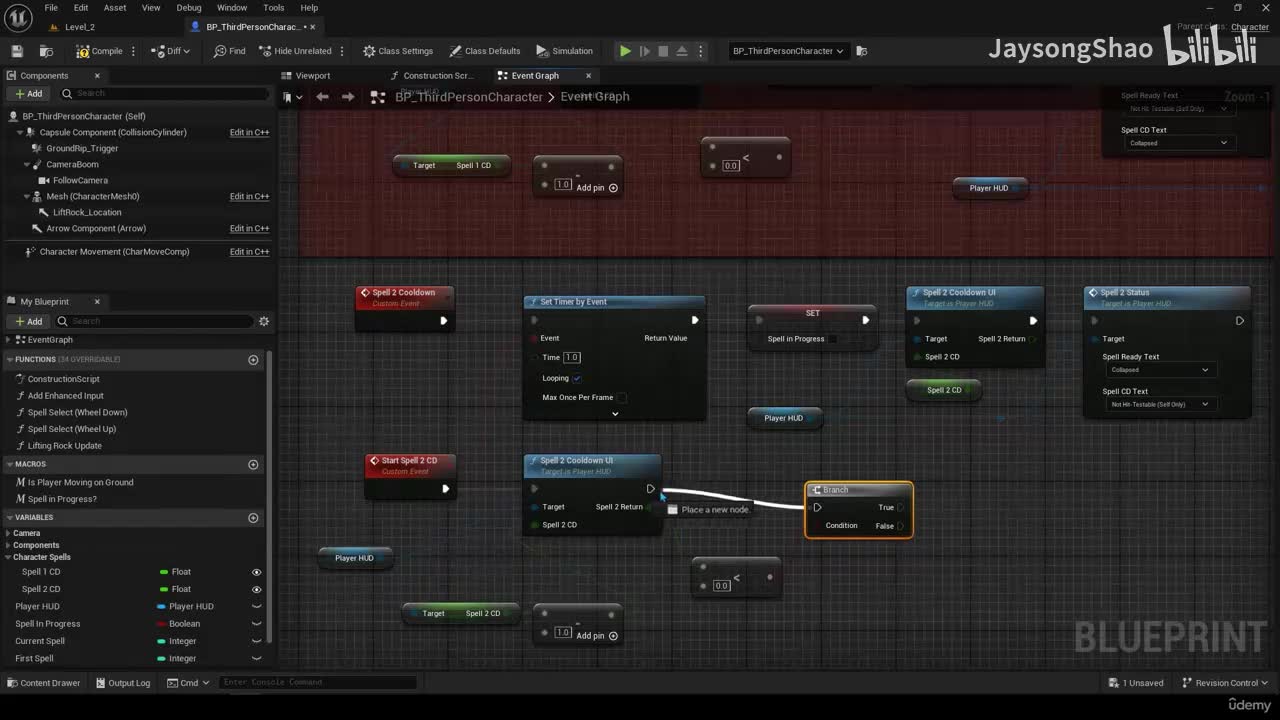The height and width of the screenshot is (720, 1280).
Task: Open the BP_ThirdPersonCharacter debug object dropdown
Action: (x=788, y=51)
